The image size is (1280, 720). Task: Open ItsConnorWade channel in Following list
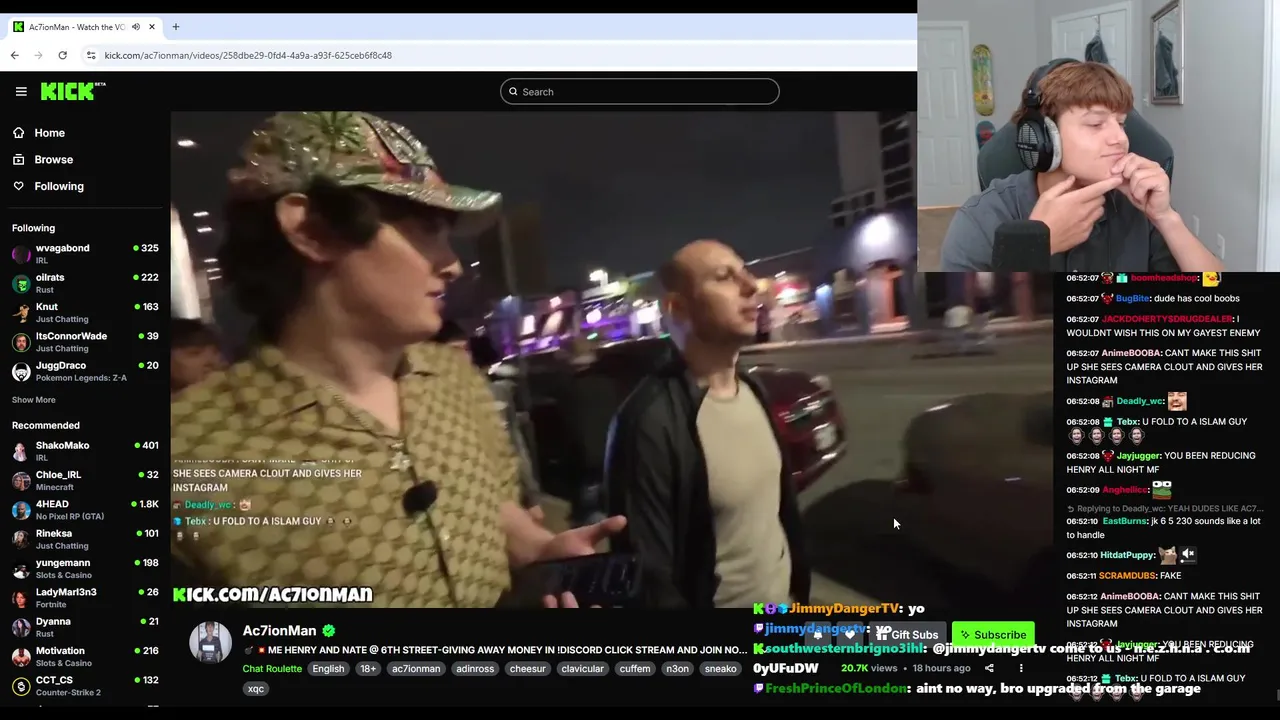point(85,341)
